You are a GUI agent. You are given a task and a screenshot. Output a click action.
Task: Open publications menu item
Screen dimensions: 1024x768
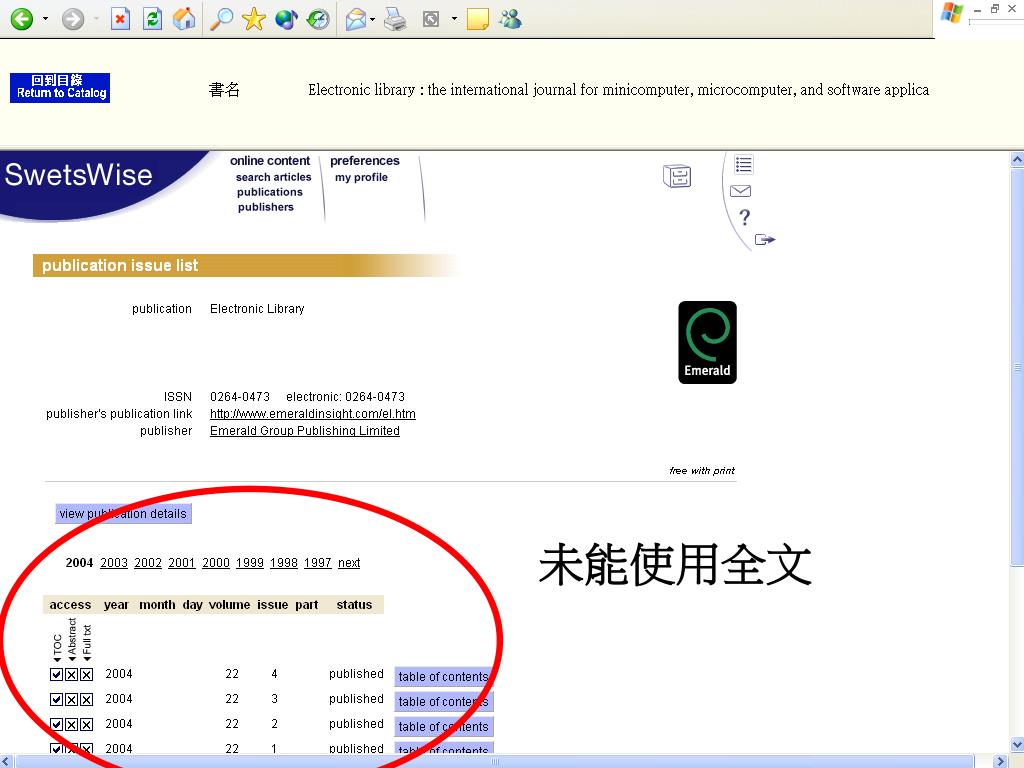(x=270, y=192)
